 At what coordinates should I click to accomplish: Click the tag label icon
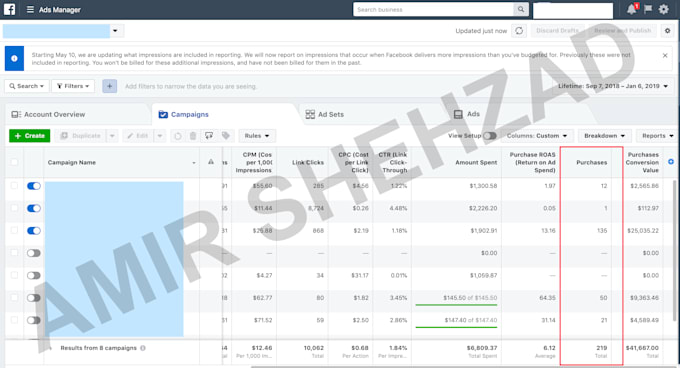(x=226, y=136)
